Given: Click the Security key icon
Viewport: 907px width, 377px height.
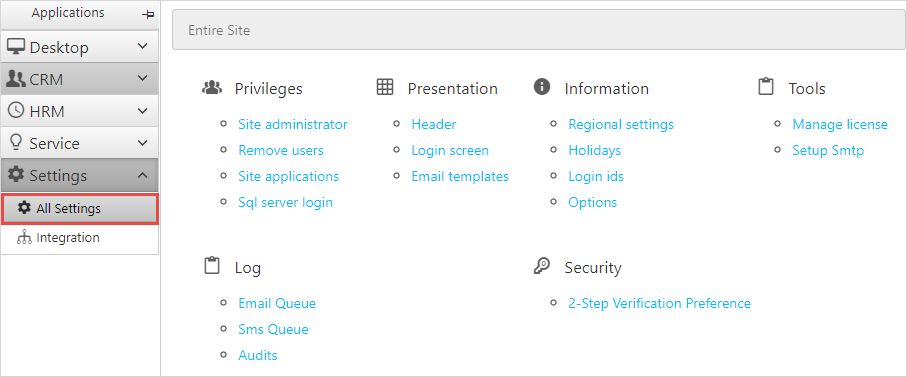Looking at the screenshot, I should click(541, 266).
